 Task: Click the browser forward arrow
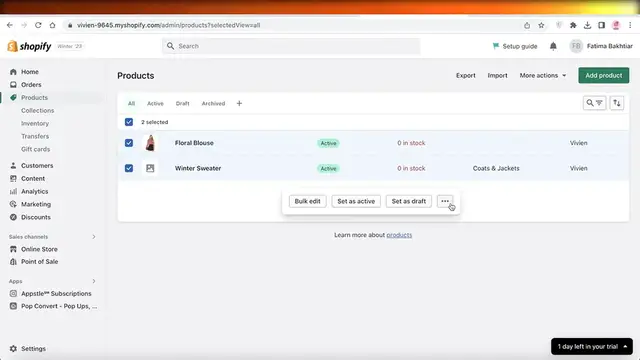coord(24,25)
